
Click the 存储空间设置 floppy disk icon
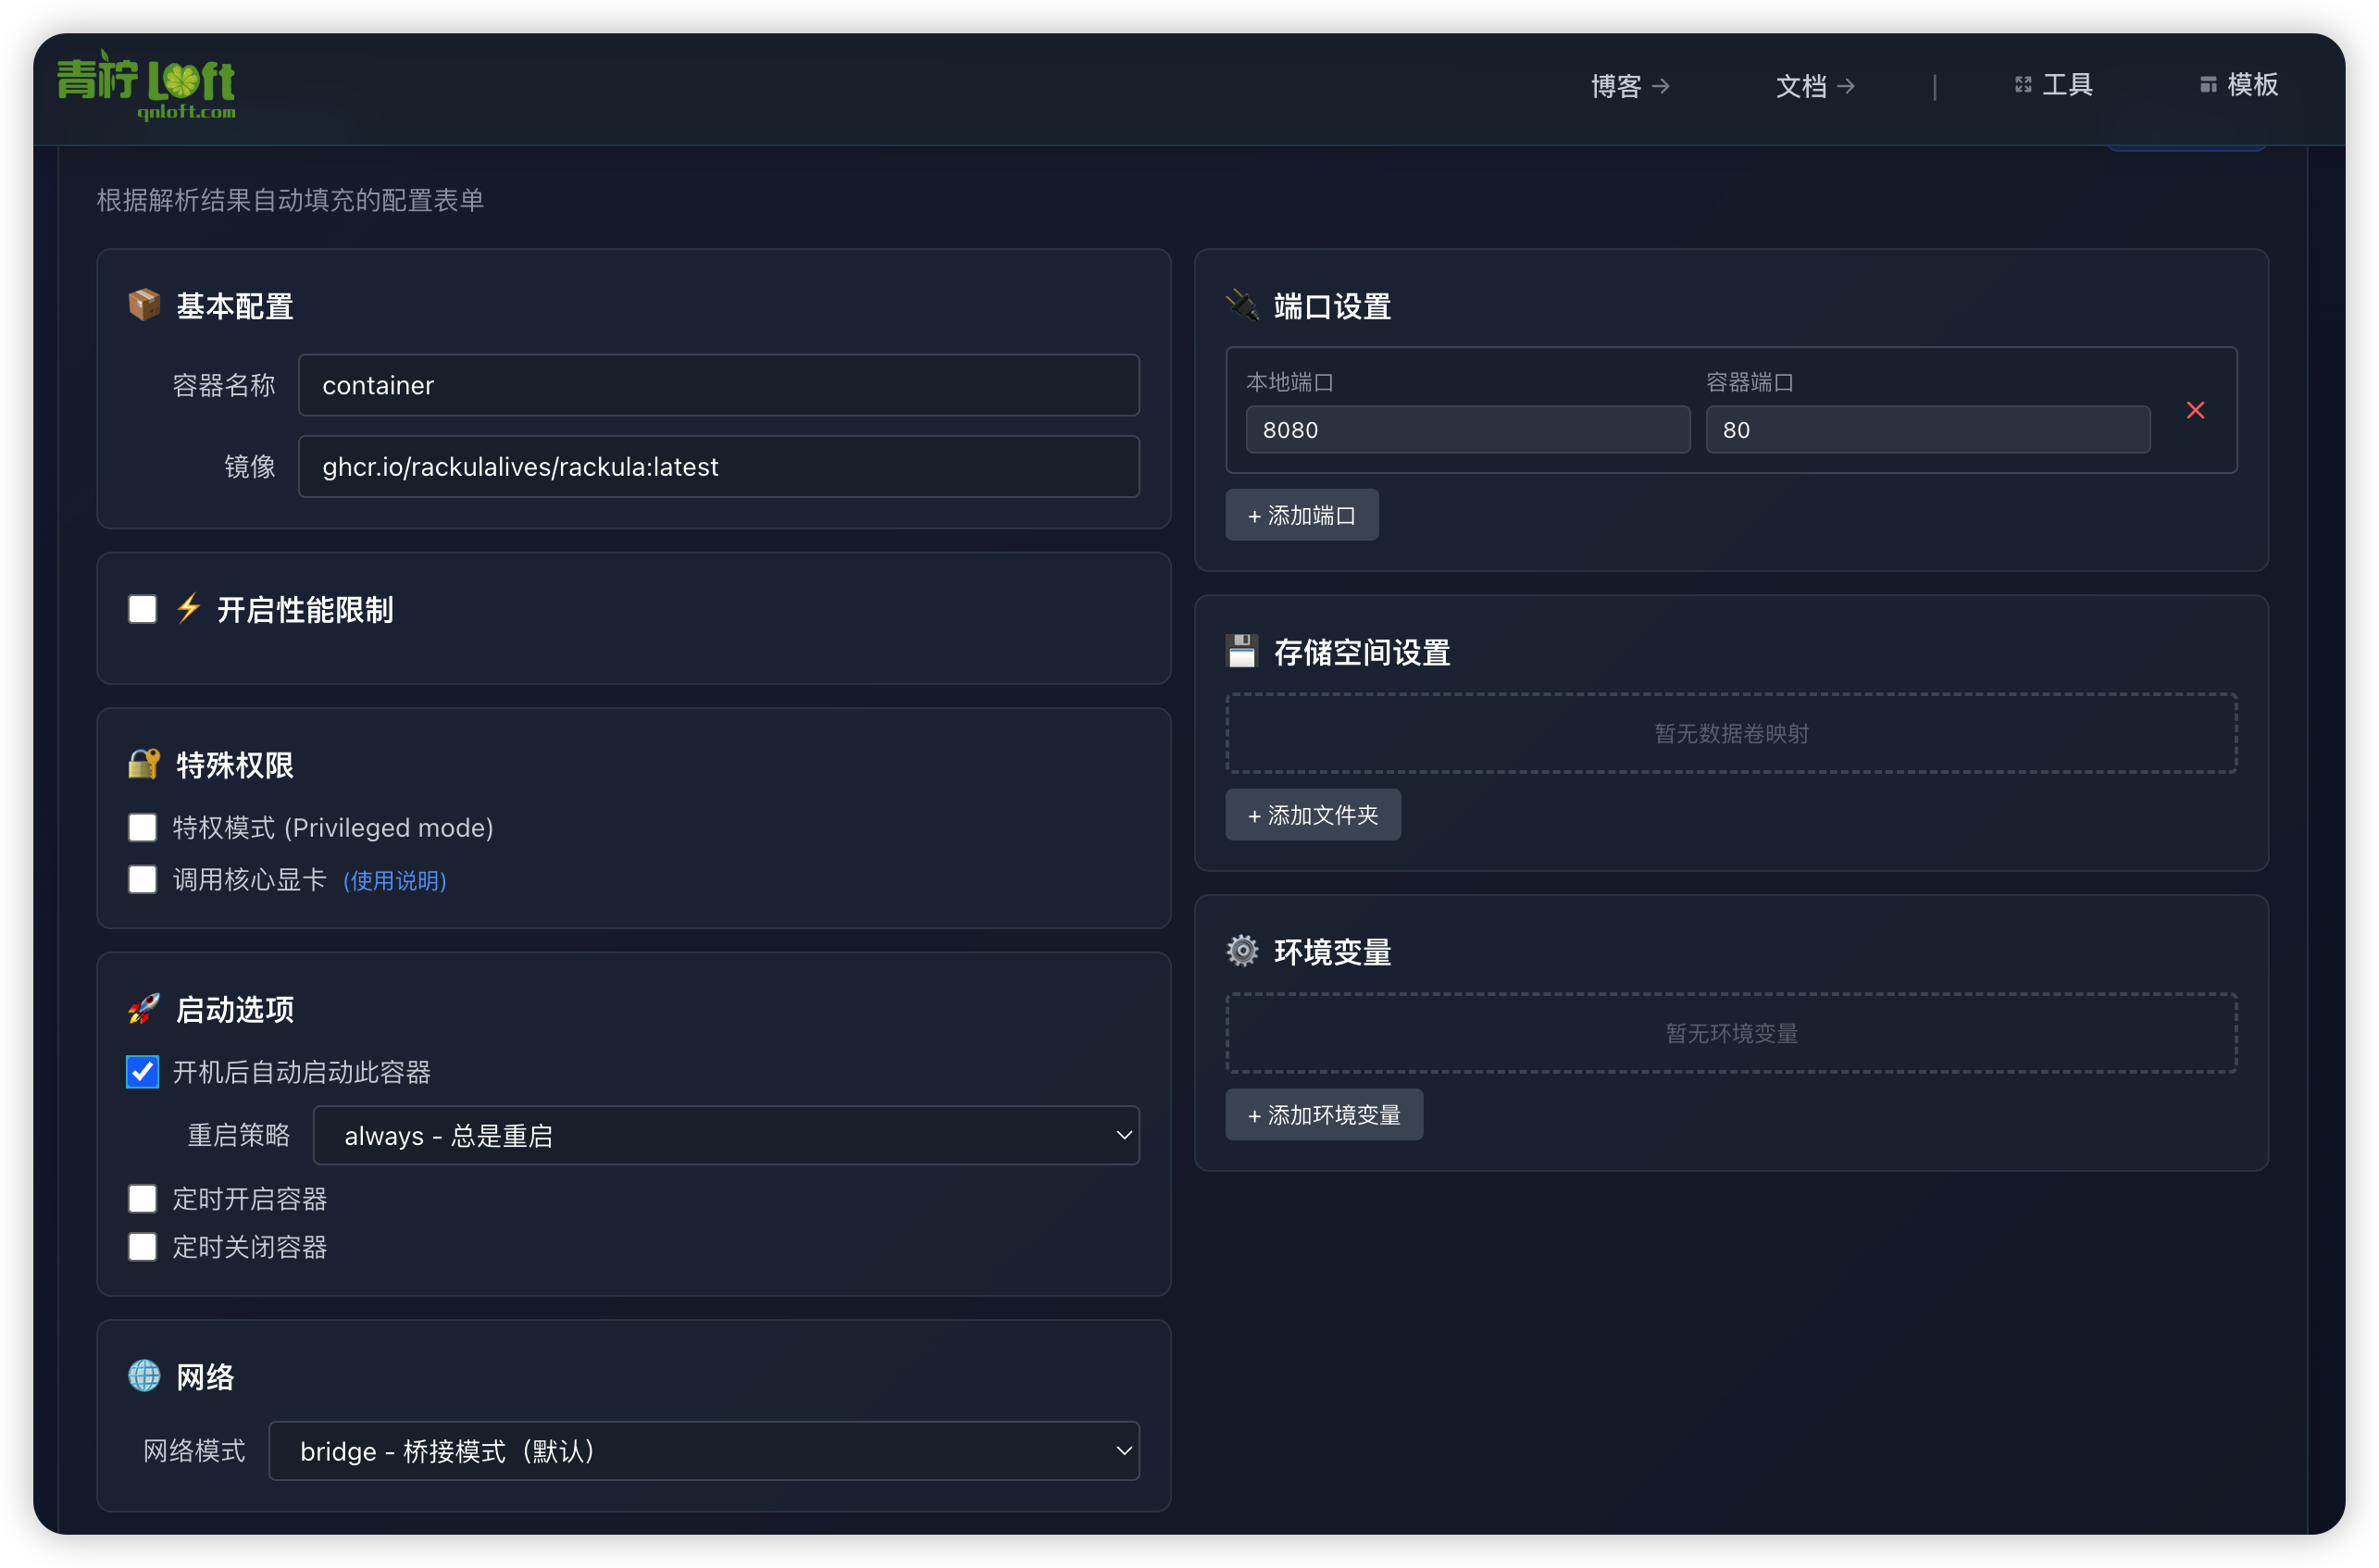tap(1242, 651)
